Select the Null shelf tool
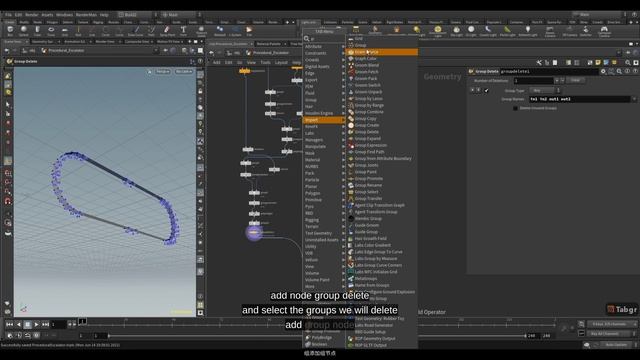 click(x=78, y=31)
